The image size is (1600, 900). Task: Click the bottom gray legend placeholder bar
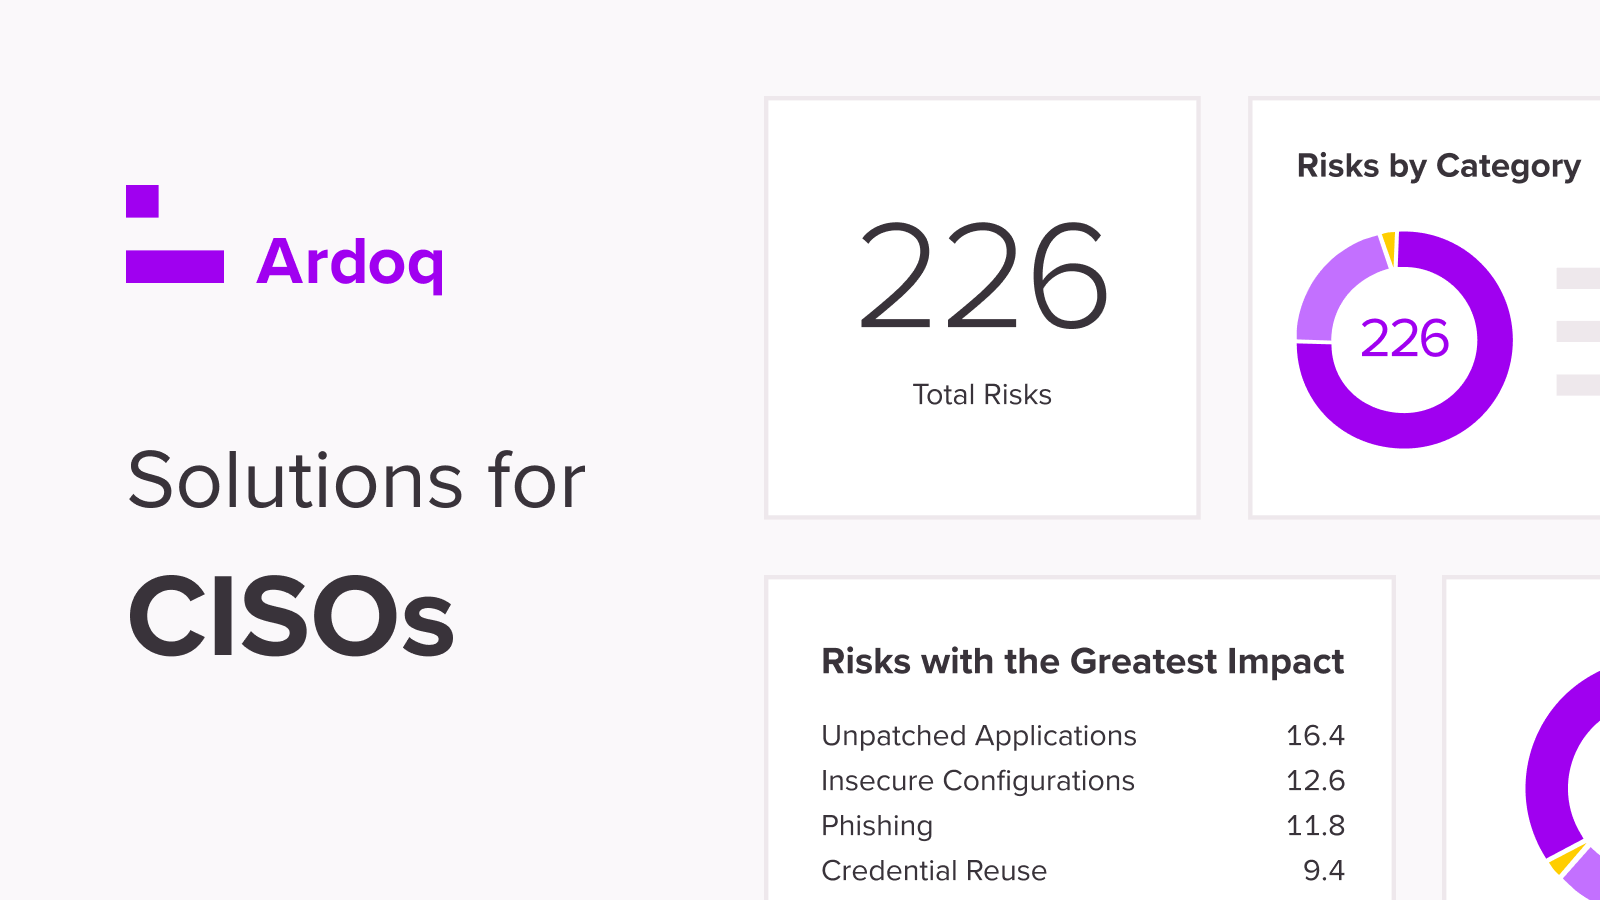[x=1578, y=384]
